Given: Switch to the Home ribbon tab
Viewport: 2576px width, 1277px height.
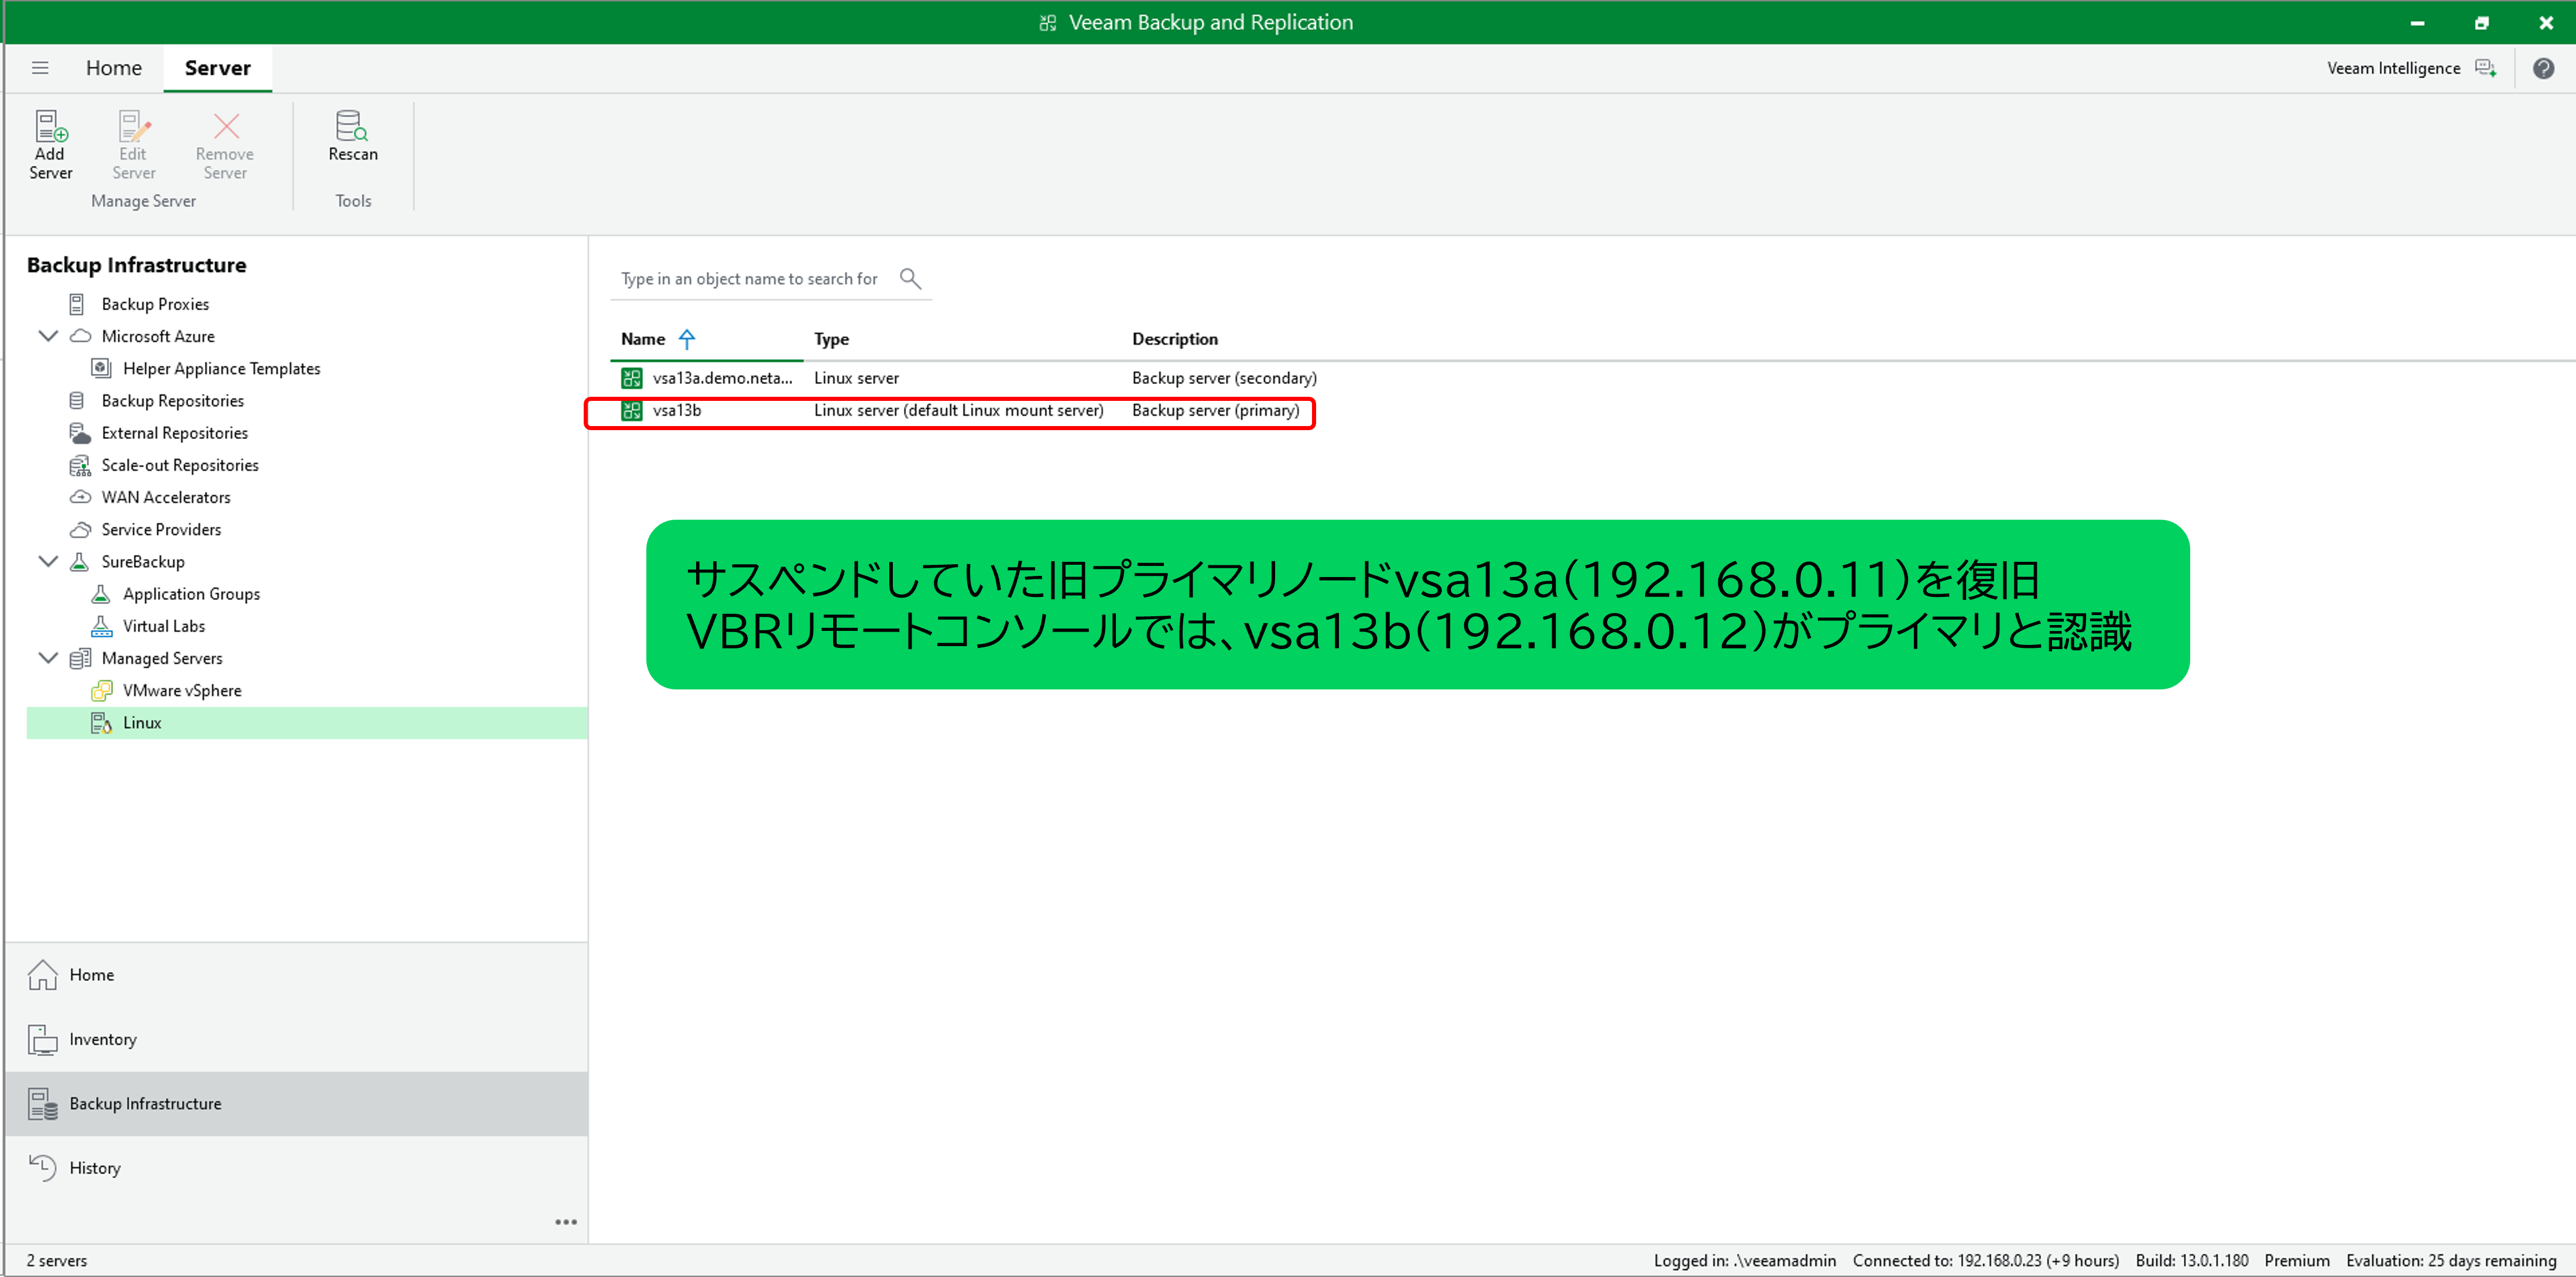Looking at the screenshot, I should tap(113, 68).
